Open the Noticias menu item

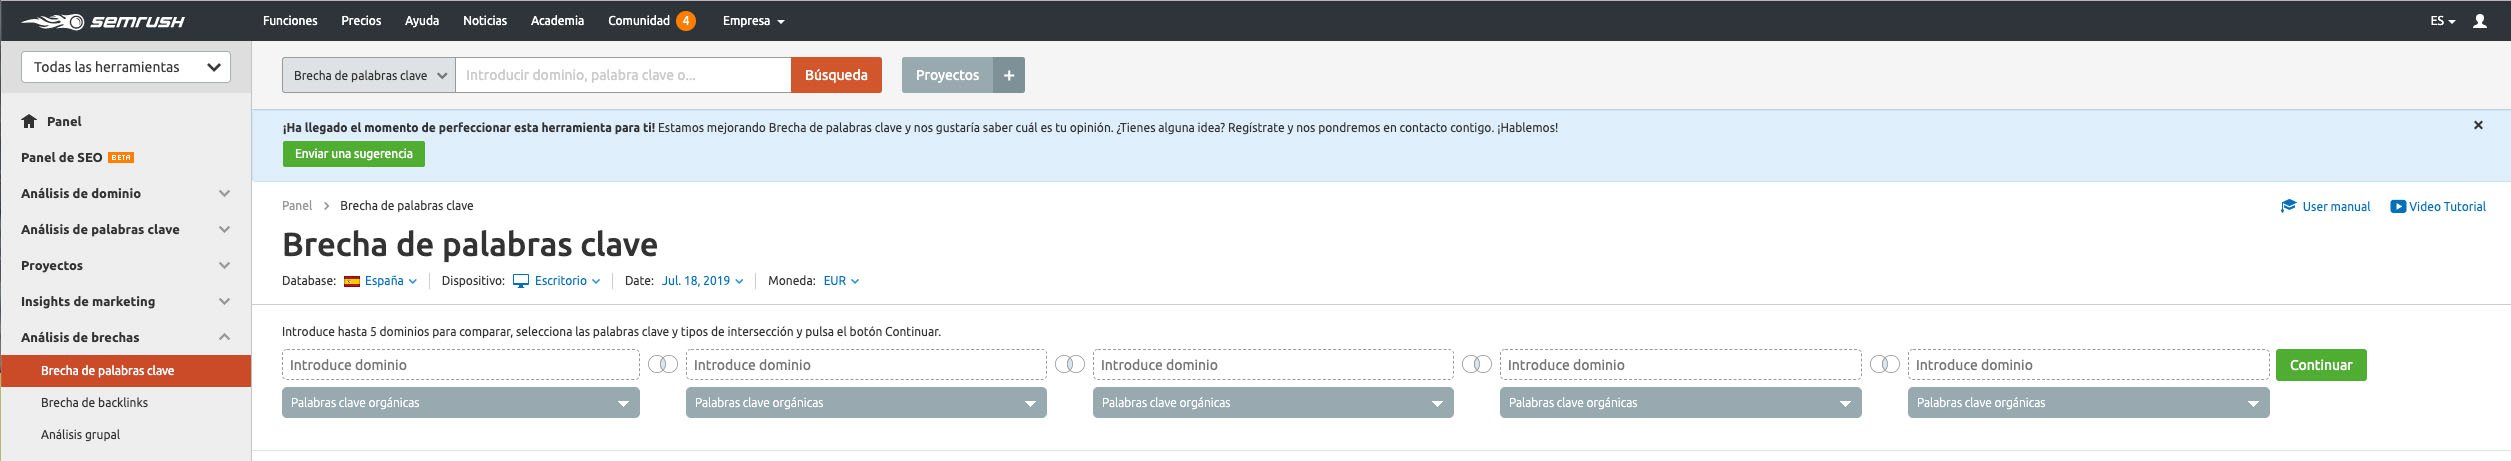pos(485,21)
